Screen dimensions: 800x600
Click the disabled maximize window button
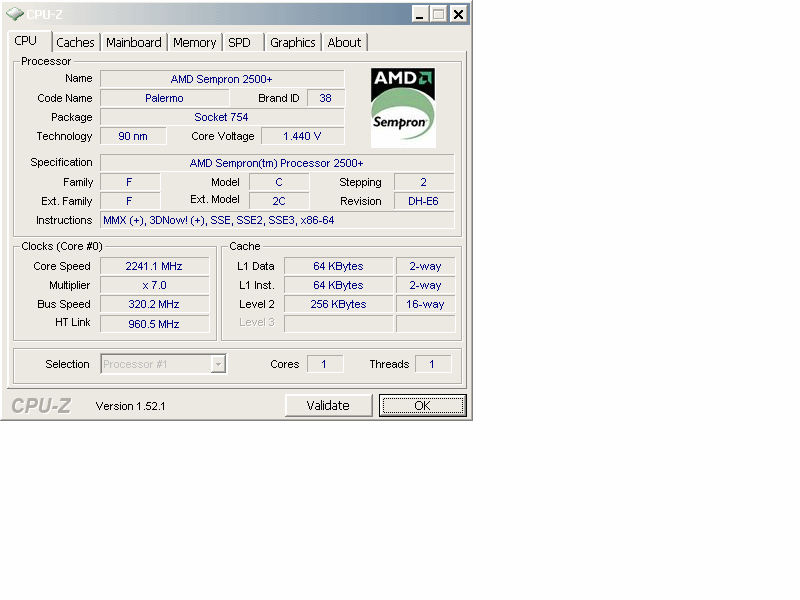[438, 14]
